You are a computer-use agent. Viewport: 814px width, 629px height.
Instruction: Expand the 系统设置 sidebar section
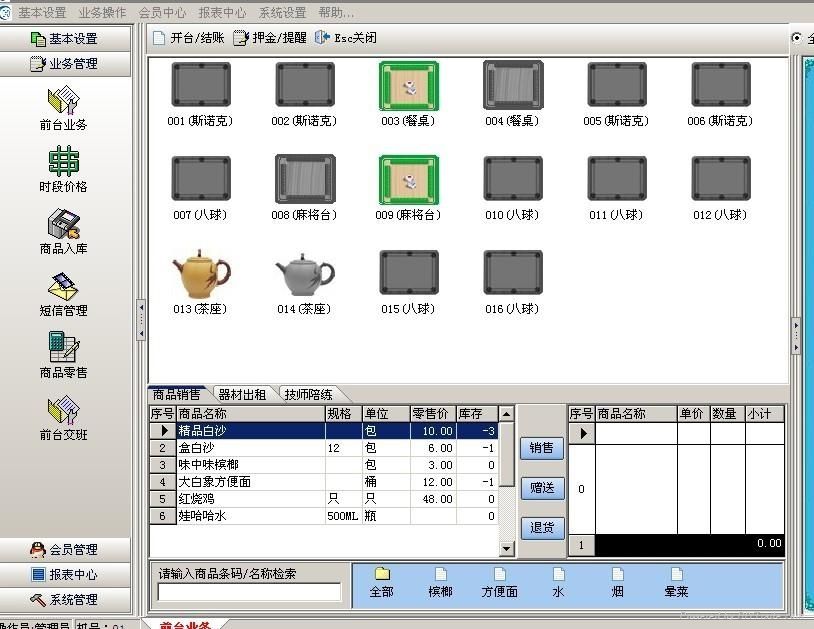click(x=65, y=599)
